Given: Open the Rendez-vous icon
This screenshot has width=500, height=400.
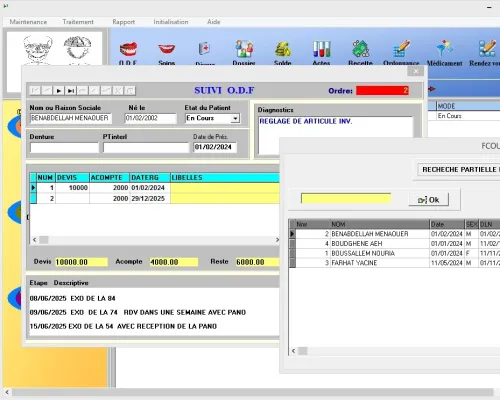Looking at the screenshot, I should [x=487, y=49].
